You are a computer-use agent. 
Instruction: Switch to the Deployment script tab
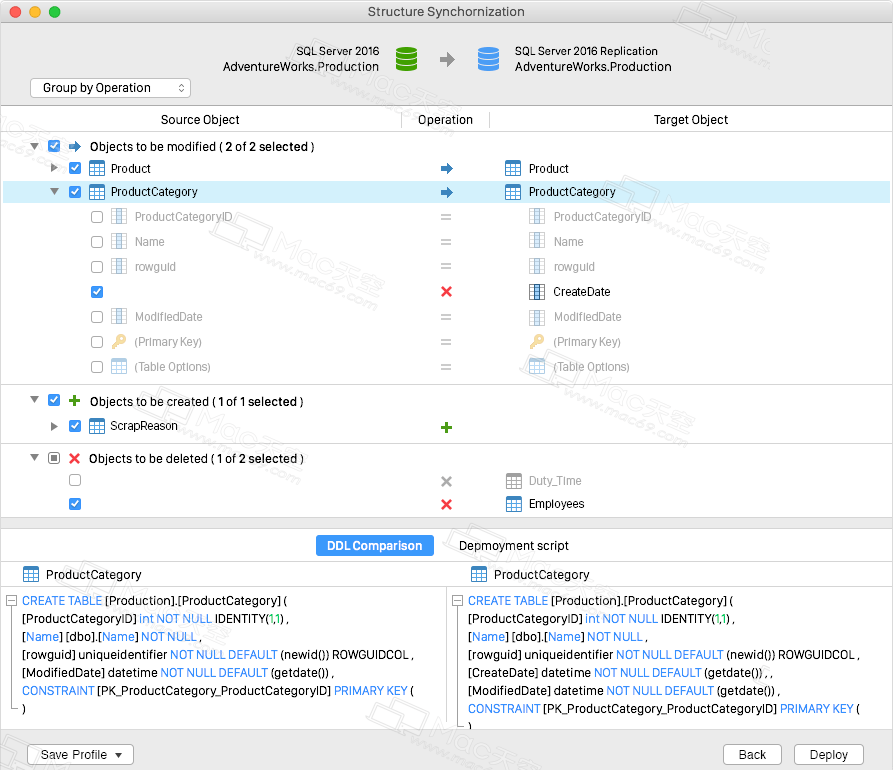coord(514,546)
